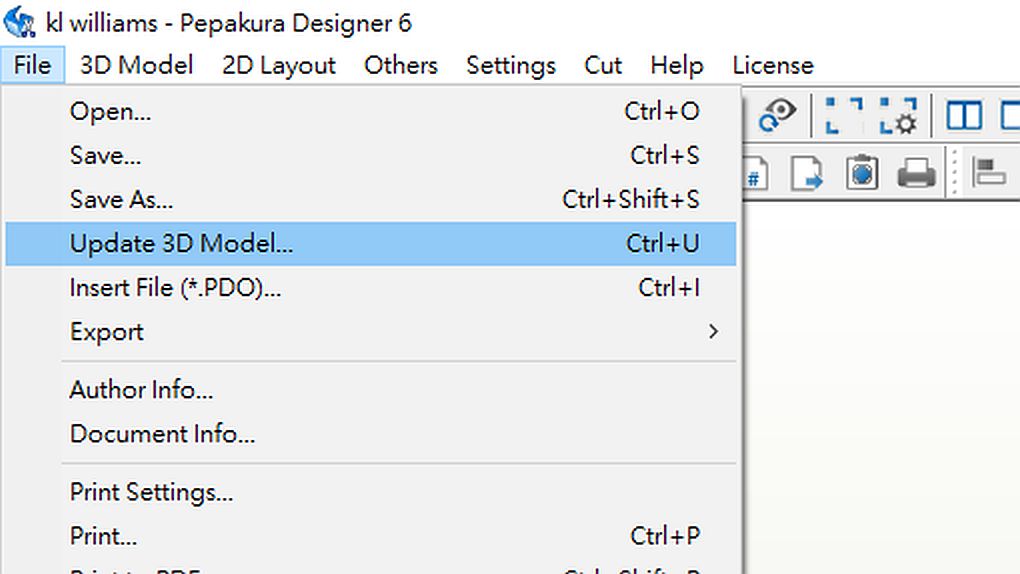Screen dimensions: 1020x574
Task: Open the 2D Layout menu
Action: [279, 65]
